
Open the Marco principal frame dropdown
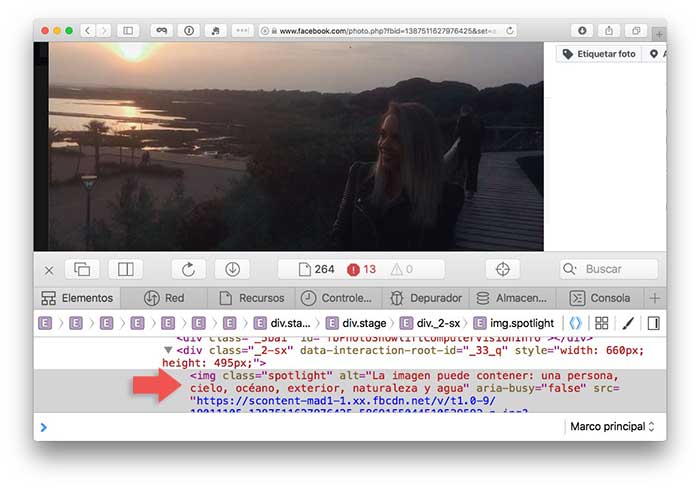point(612,426)
